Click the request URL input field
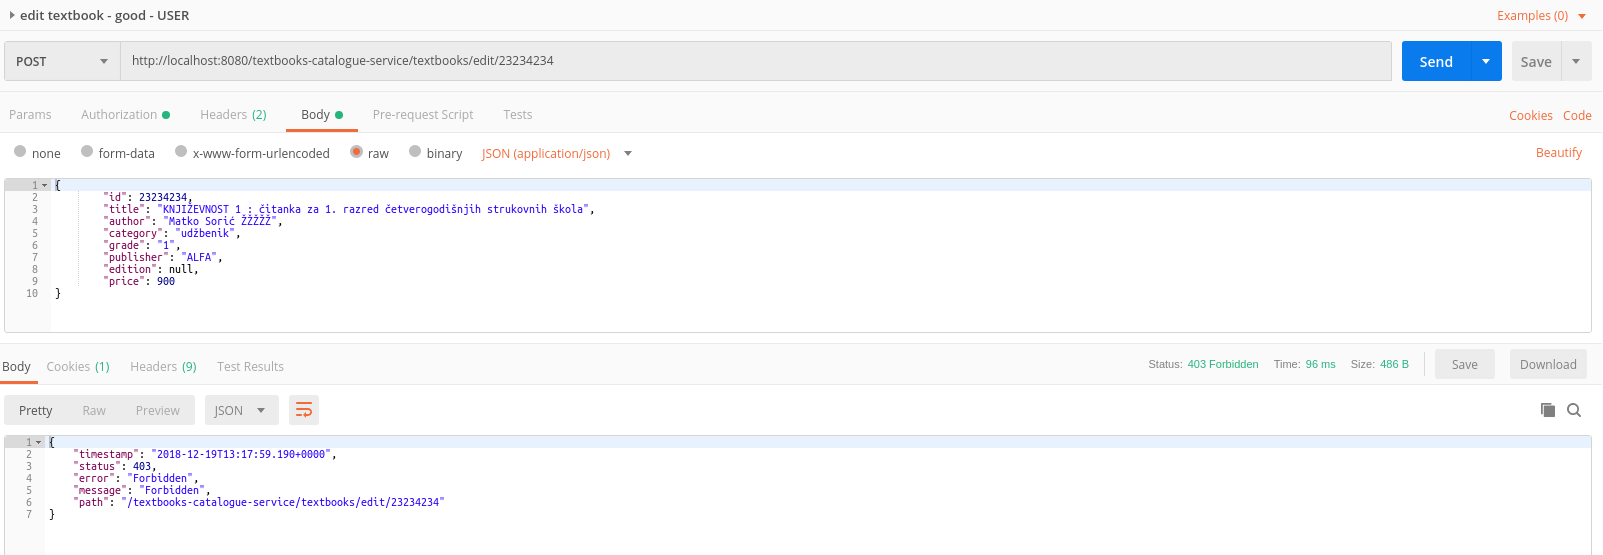This screenshot has width=1603, height=555. (x=756, y=61)
